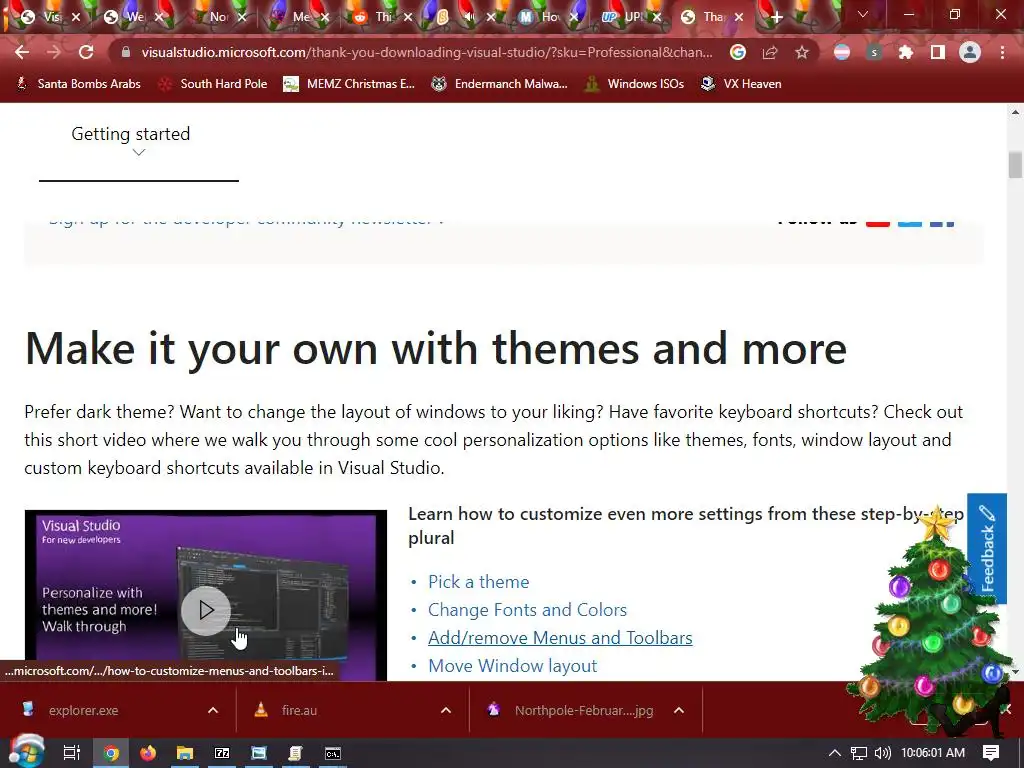Click the page's vertical scrollbar thumb
This screenshot has height=768, width=1024.
(x=1015, y=165)
